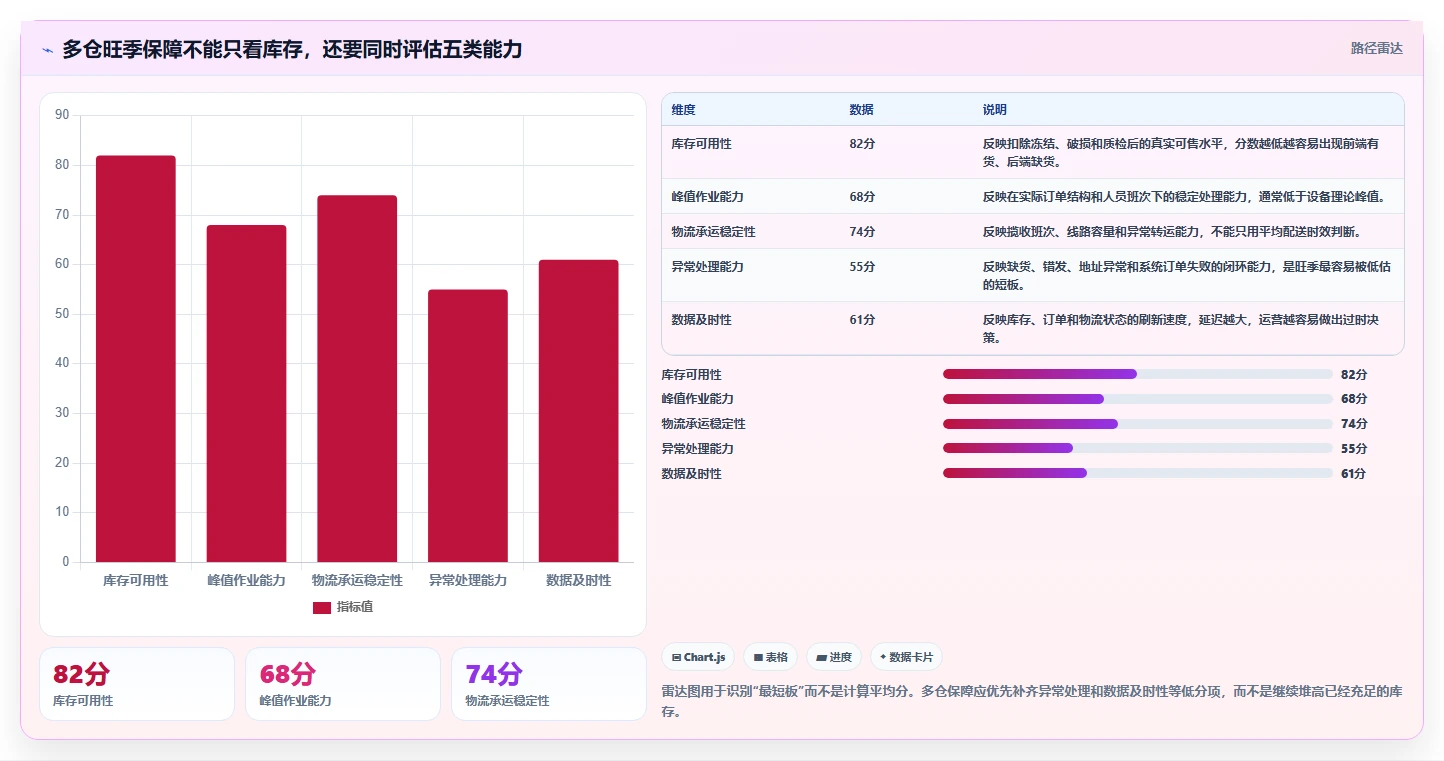
Task: Click the 68分 value in the table
Action: tap(862, 196)
